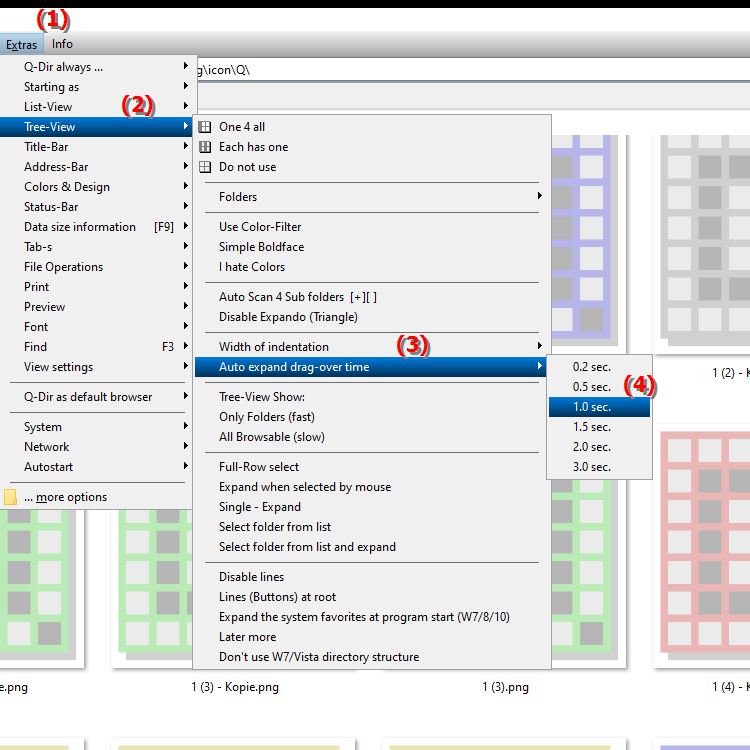Screen dimensions: 750x750
Task: Toggle Use Color-Filter option
Action: (x=372, y=227)
